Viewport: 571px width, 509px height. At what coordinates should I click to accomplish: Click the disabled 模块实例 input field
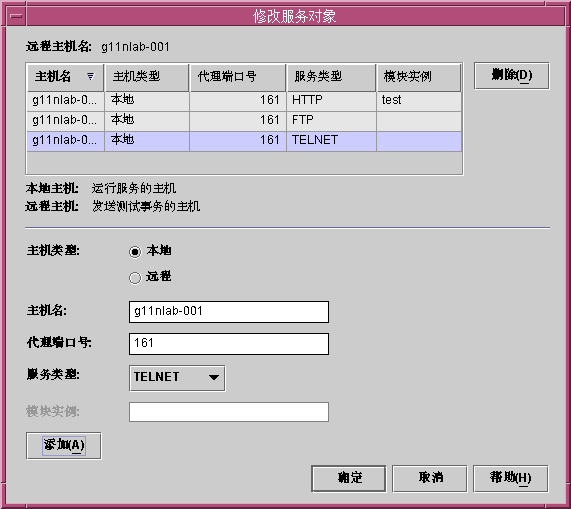coord(229,412)
